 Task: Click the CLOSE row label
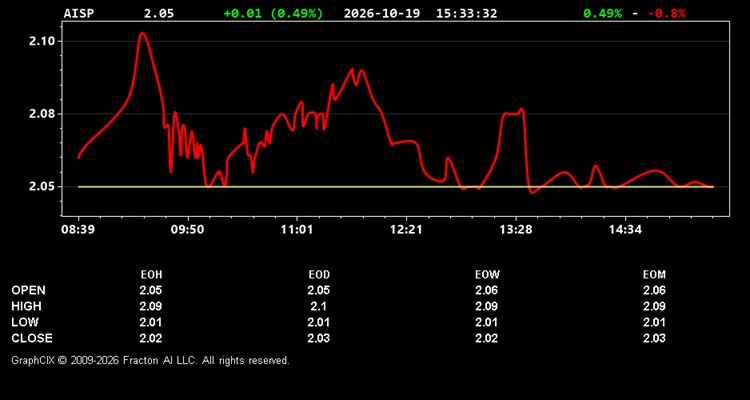32,338
